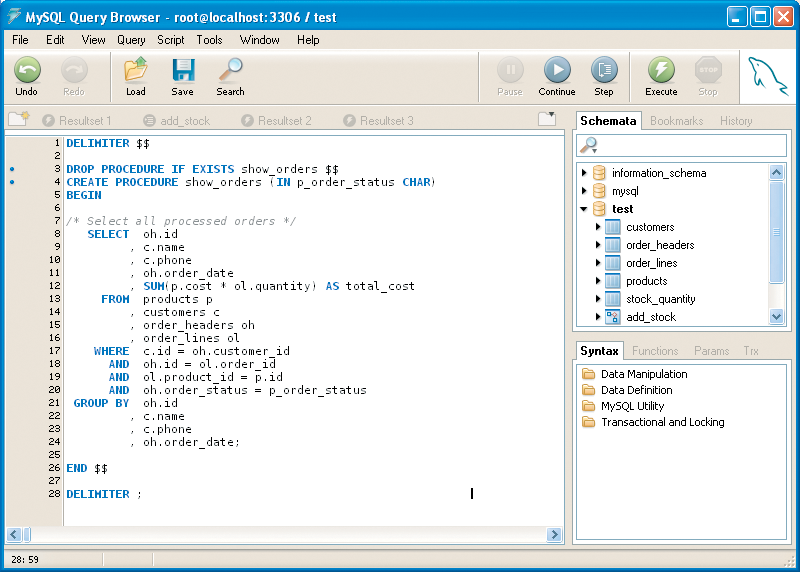The image size is (800, 572).
Task: Open the View menu
Action: pos(93,40)
